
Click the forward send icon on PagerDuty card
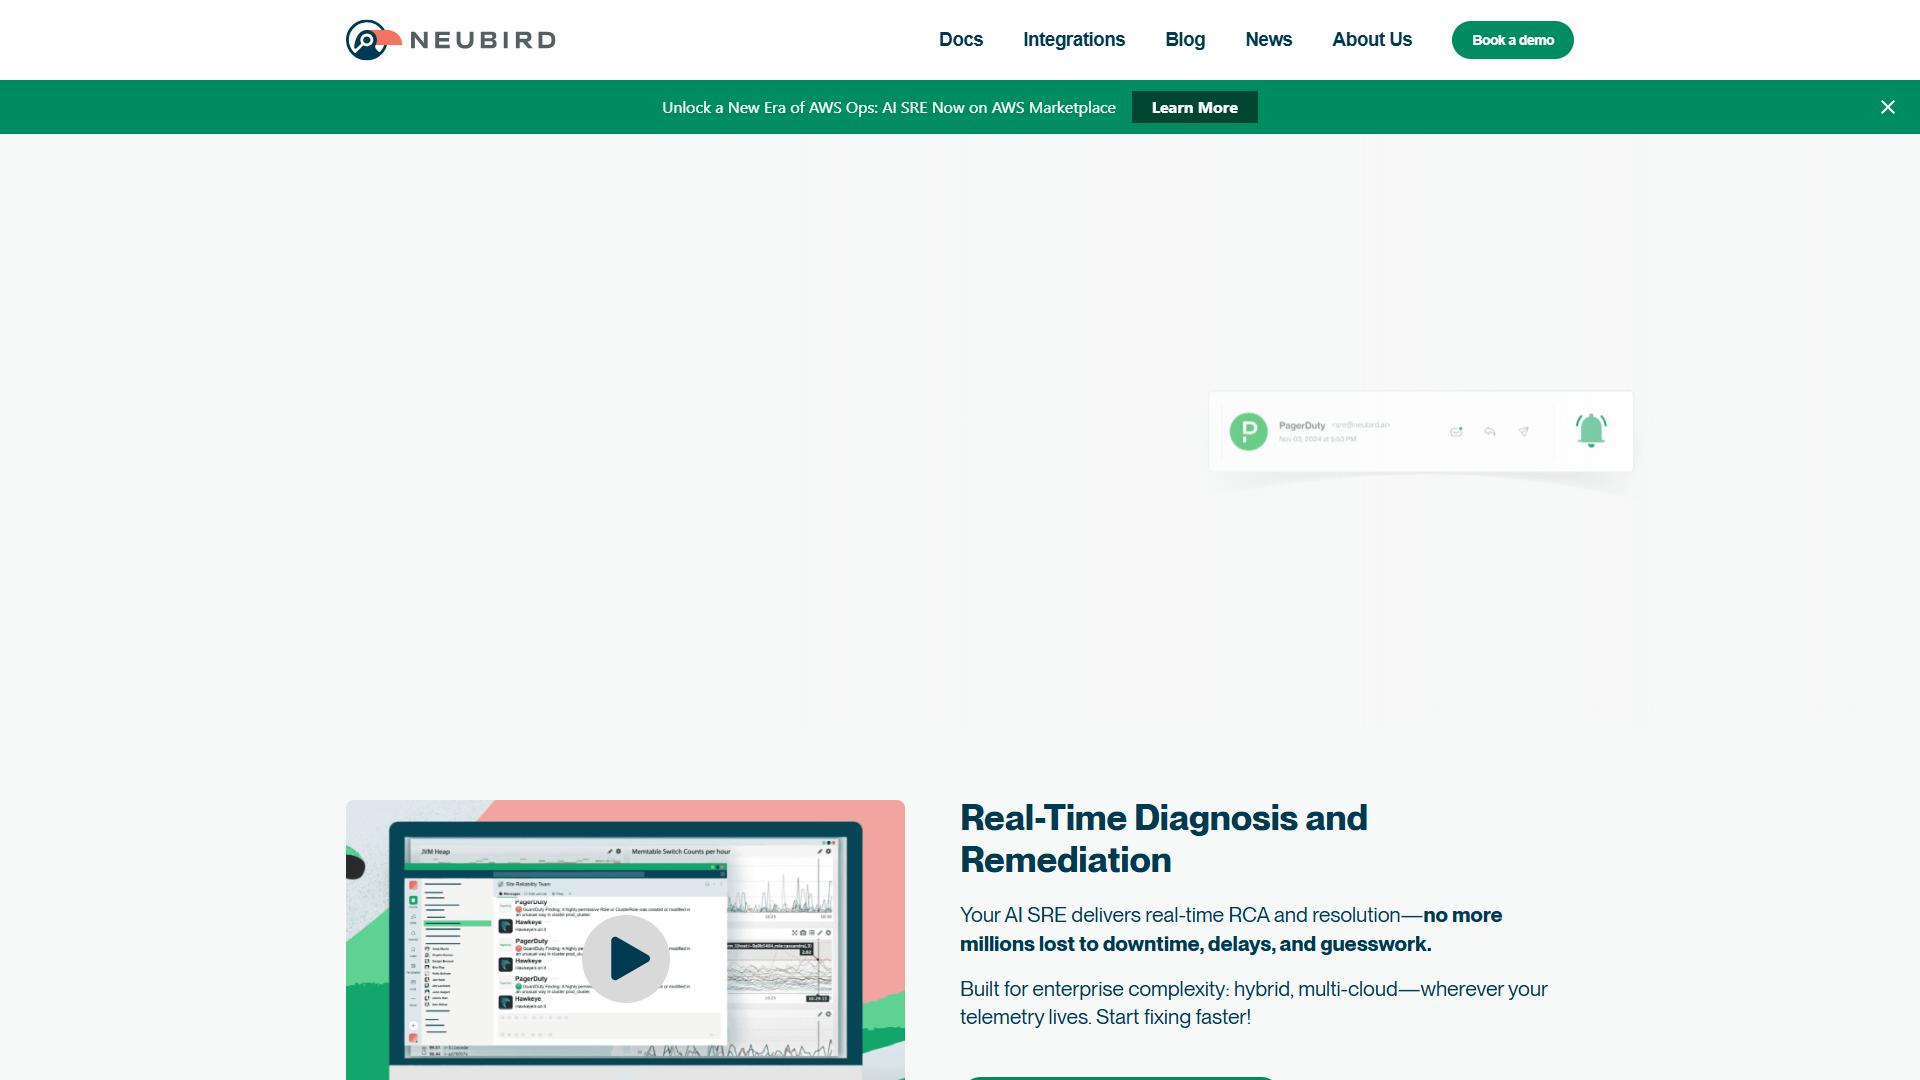[x=1523, y=432]
